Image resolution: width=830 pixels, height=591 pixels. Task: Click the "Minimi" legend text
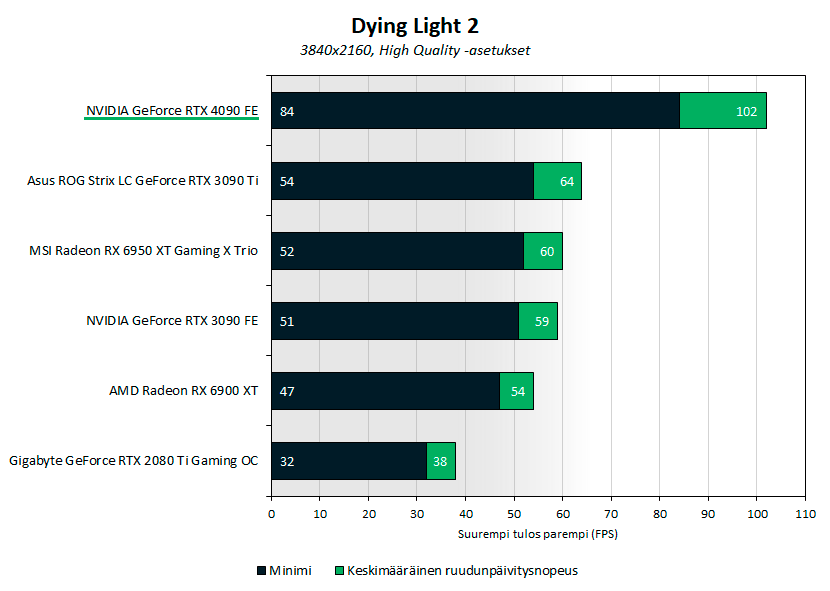(x=290, y=570)
